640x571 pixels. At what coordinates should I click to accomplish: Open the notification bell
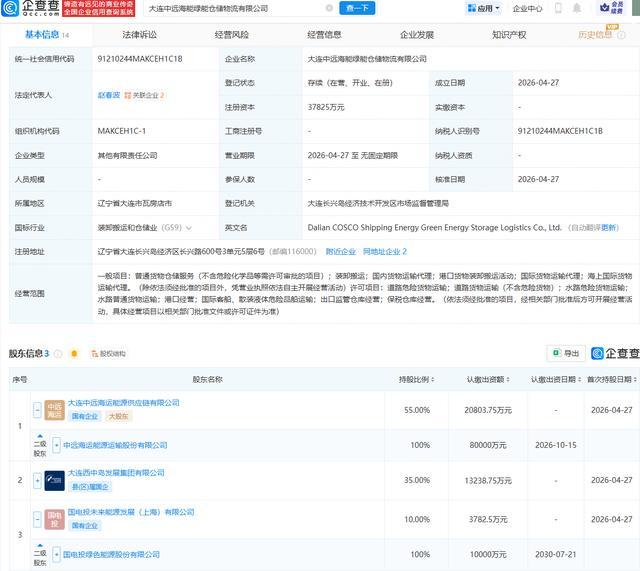[x=577, y=8]
